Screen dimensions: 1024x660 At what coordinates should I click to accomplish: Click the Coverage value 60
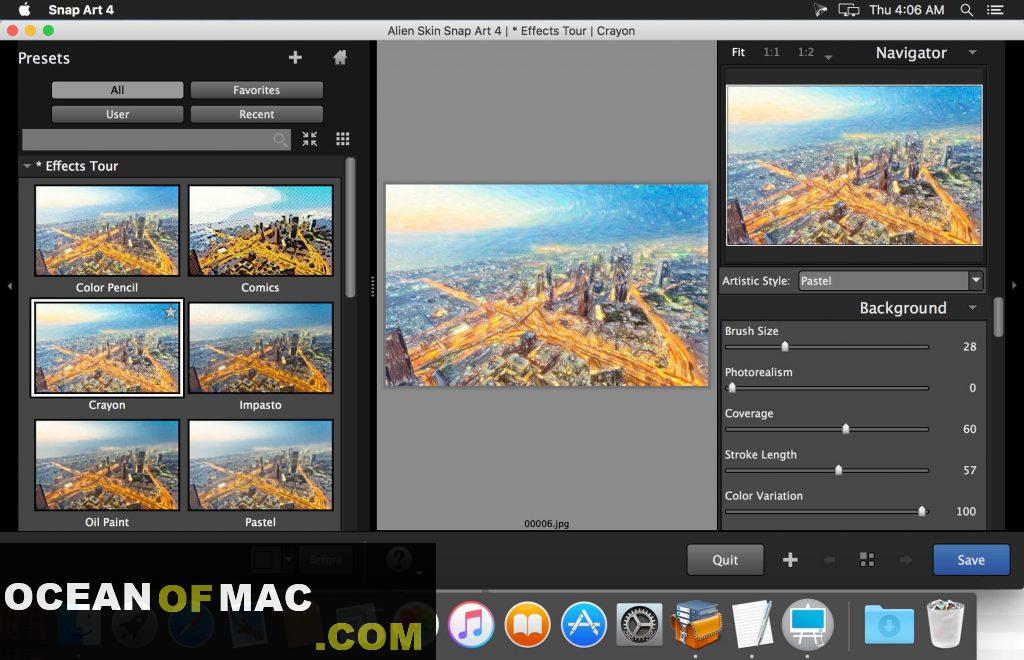click(970, 429)
